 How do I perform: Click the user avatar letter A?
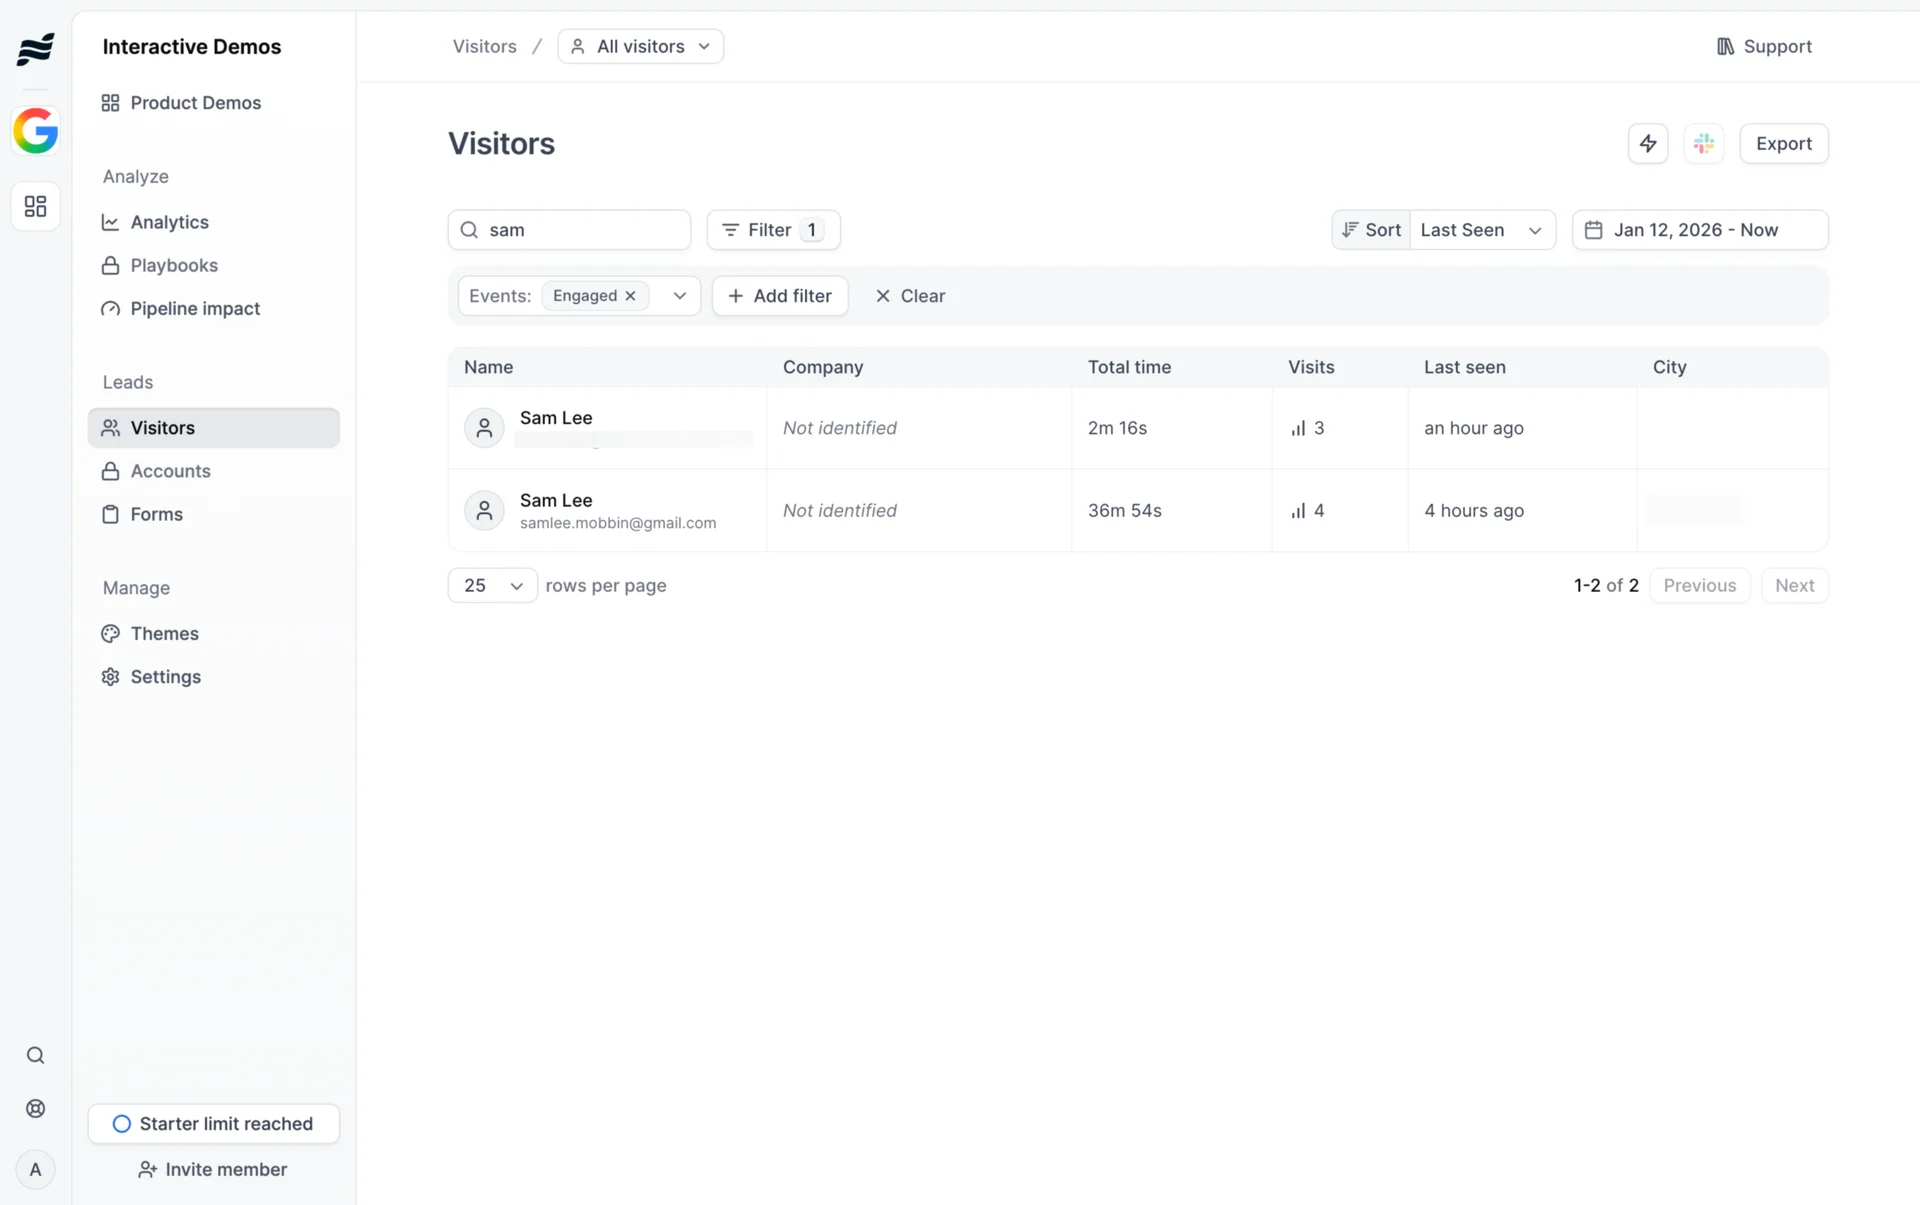pyautogui.click(x=36, y=1169)
